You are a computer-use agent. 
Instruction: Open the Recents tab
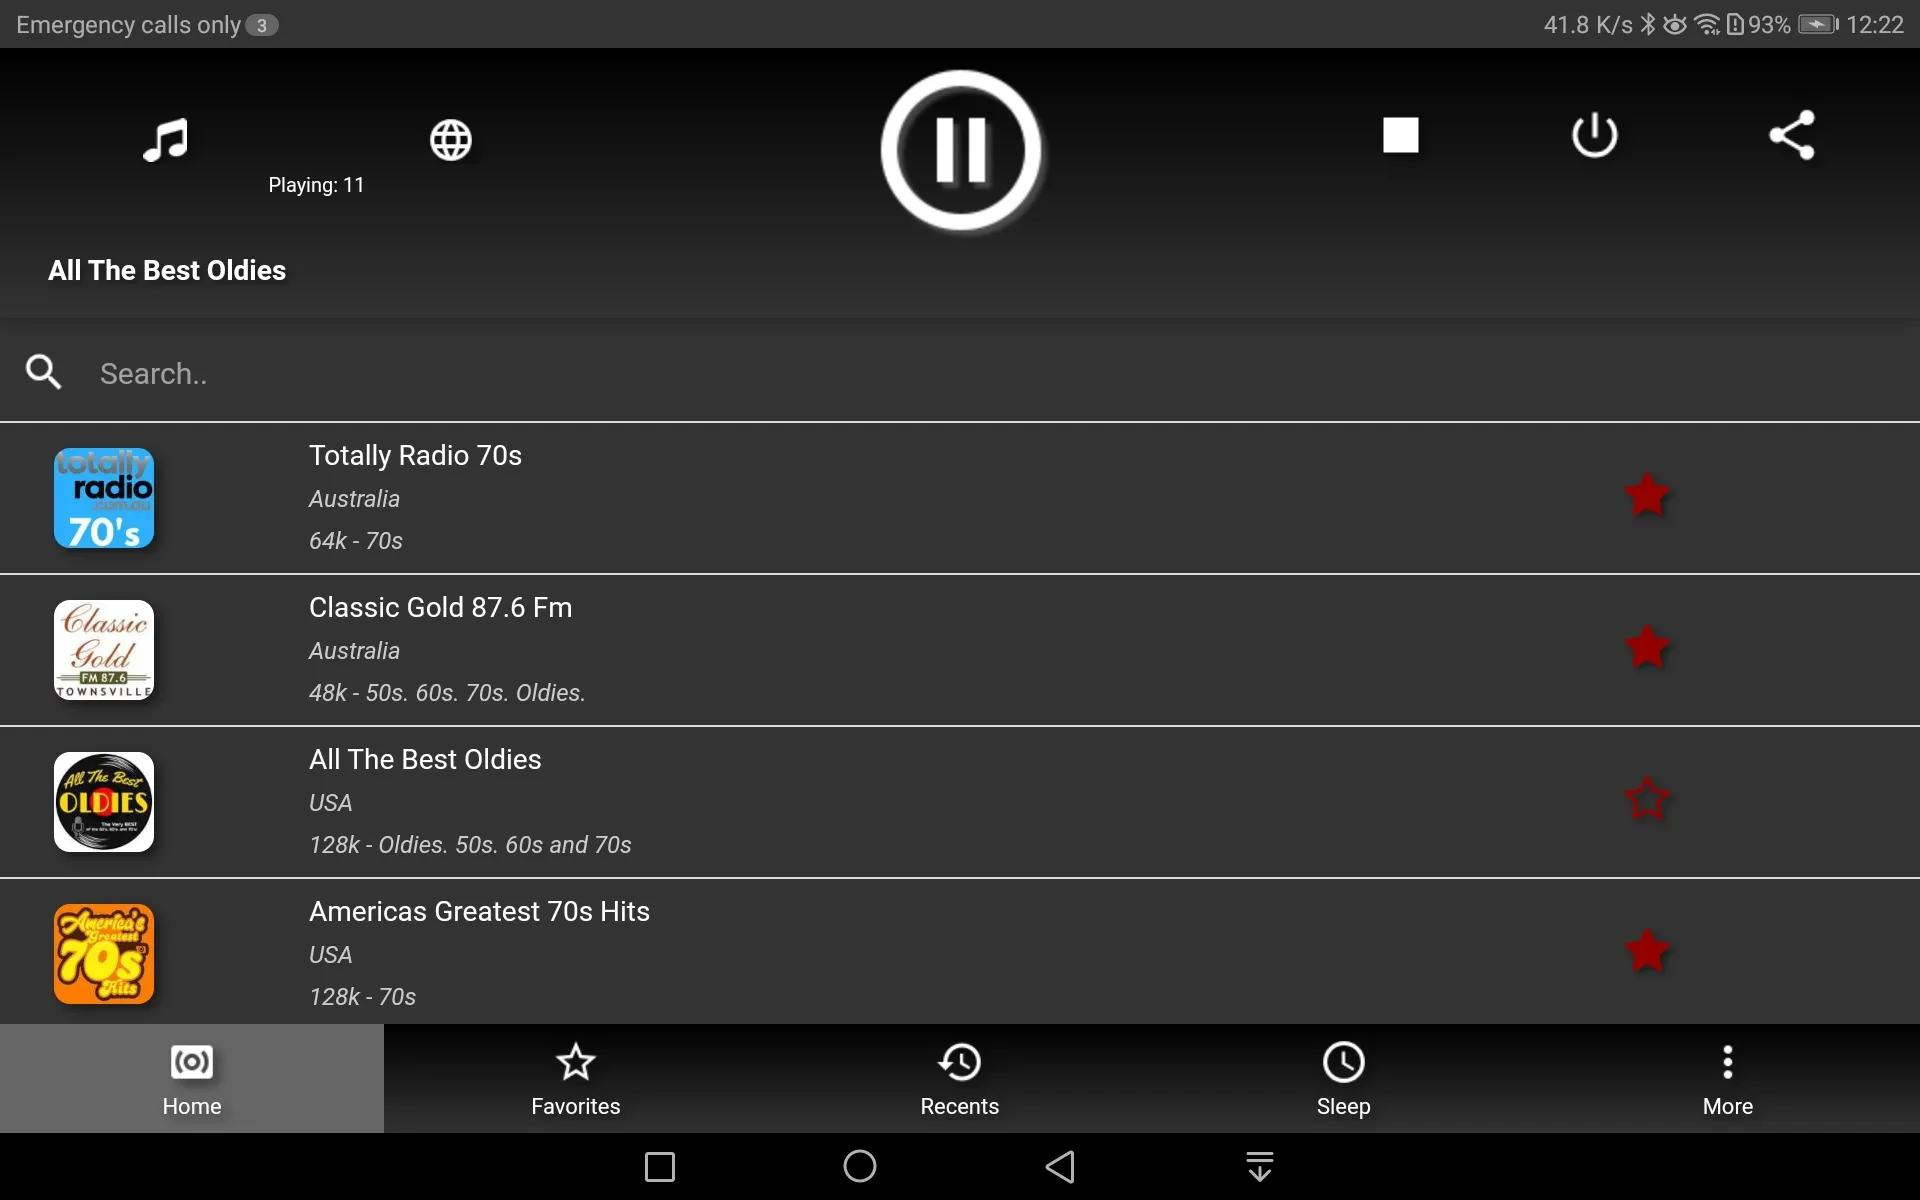coord(959,1078)
